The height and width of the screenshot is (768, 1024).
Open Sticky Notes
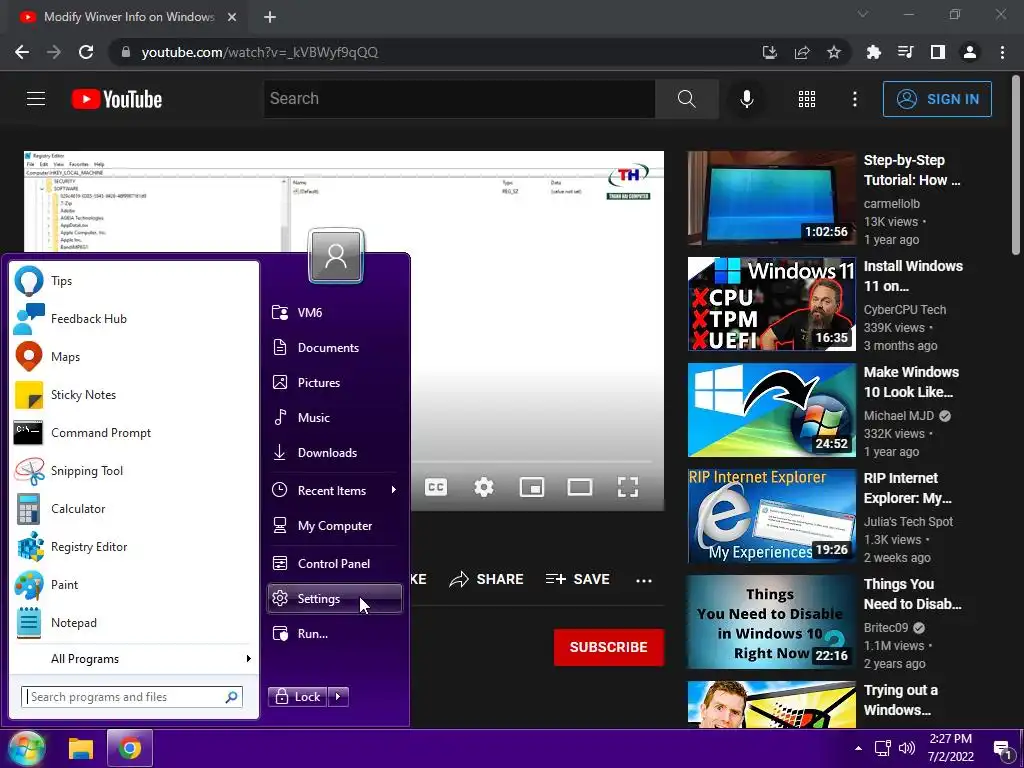134,394
